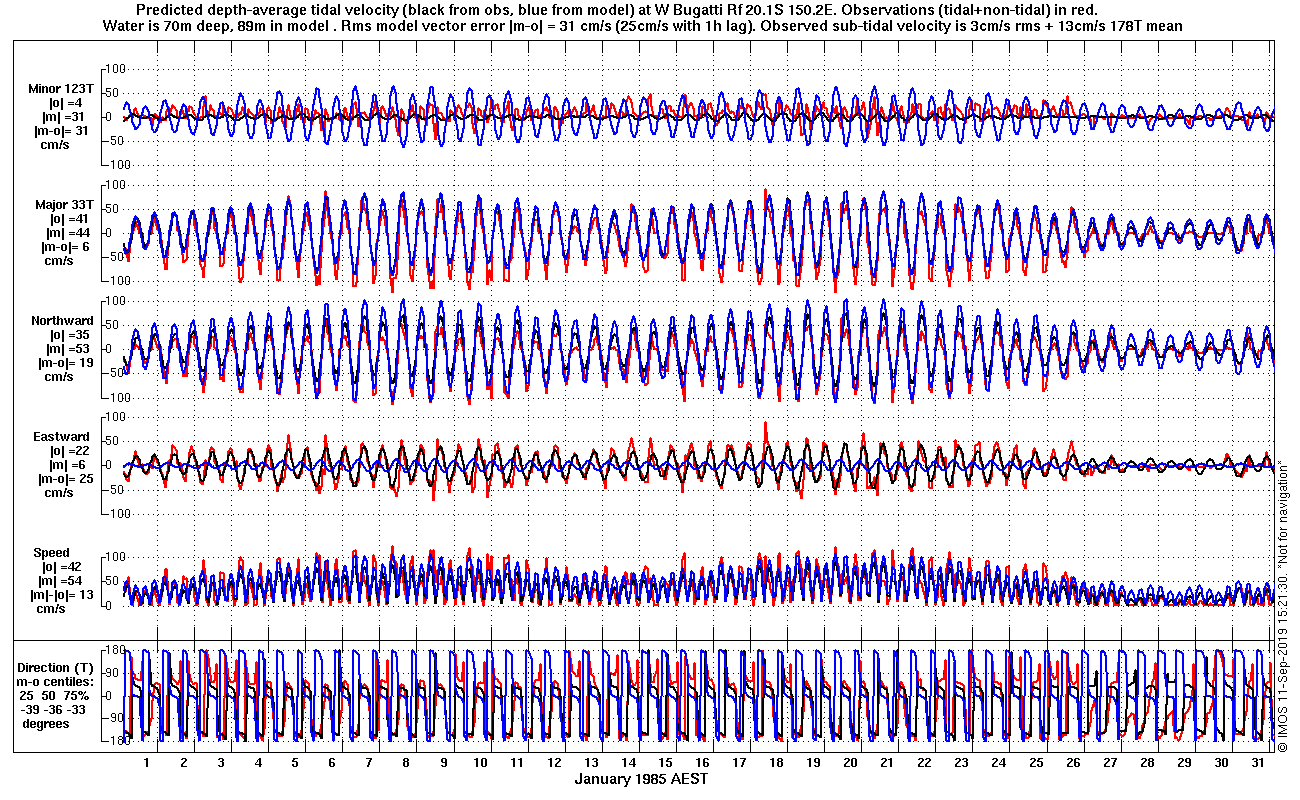The height and width of the screenshot is (800, 1300).
Task: Click the 'Minor 123T' panel label
Action: coord(61,89)
